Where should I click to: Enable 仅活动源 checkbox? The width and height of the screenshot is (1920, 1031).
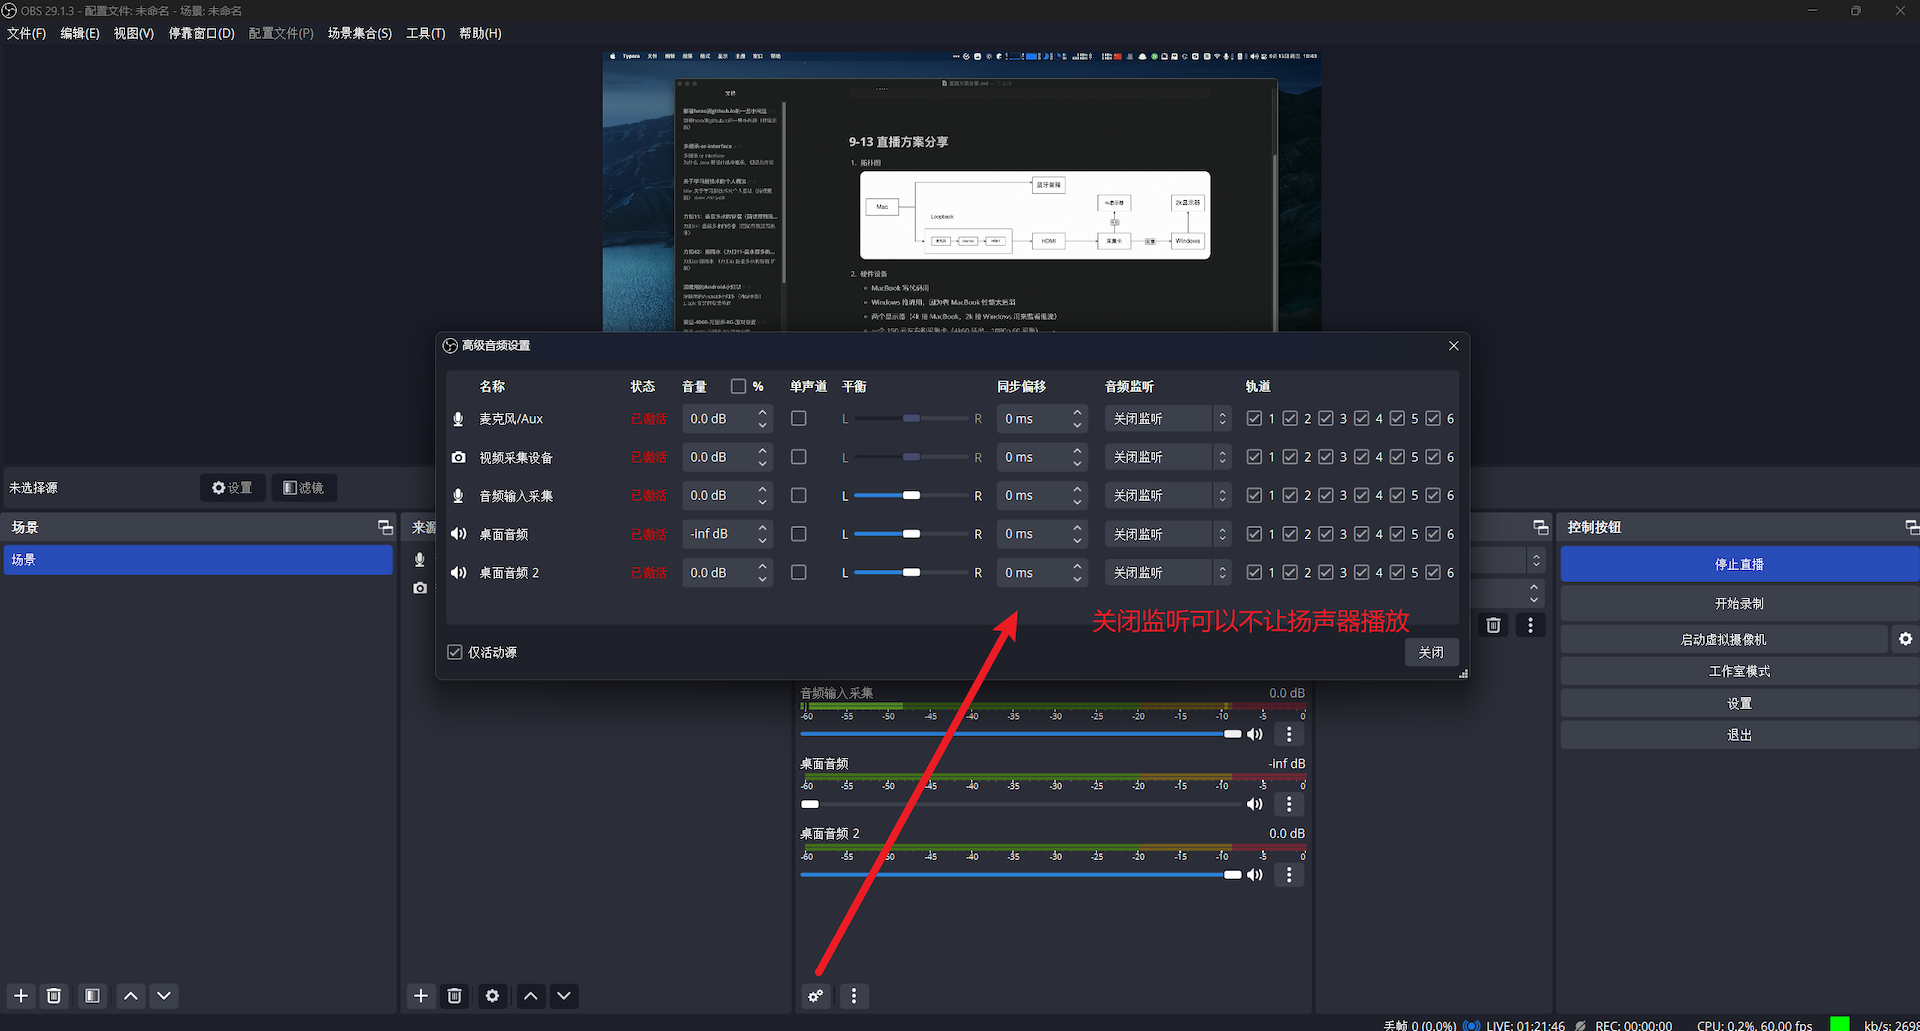[455, 651]
